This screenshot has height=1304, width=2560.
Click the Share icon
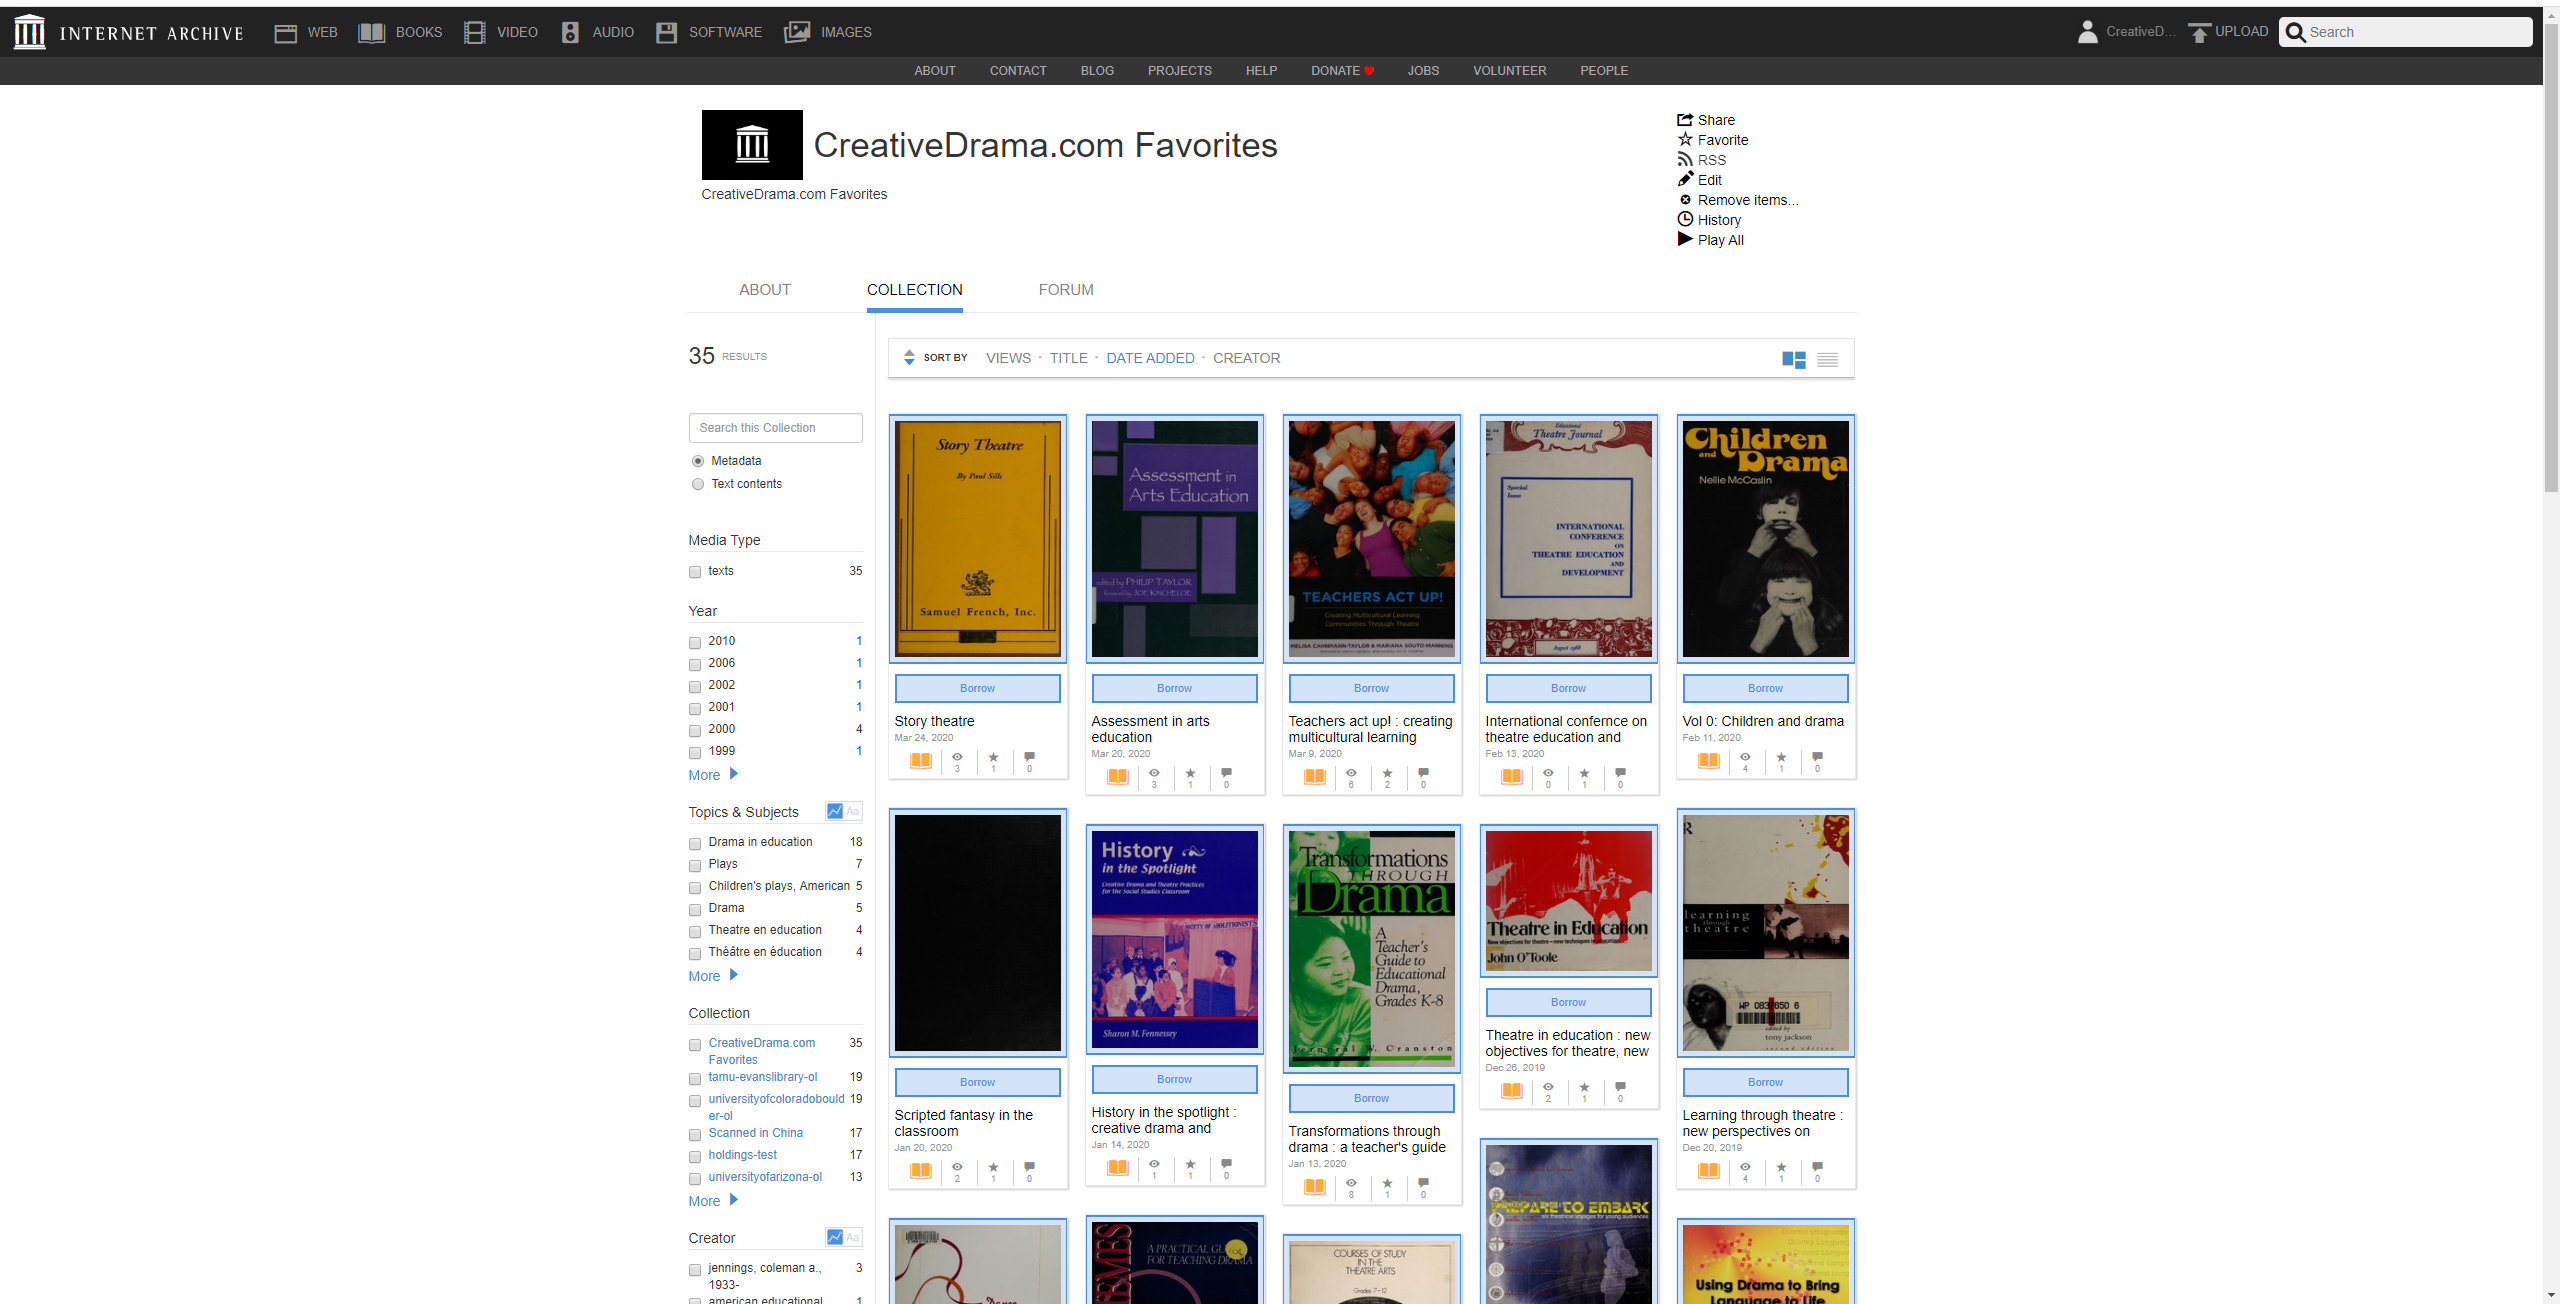(x=1685, y=119)
